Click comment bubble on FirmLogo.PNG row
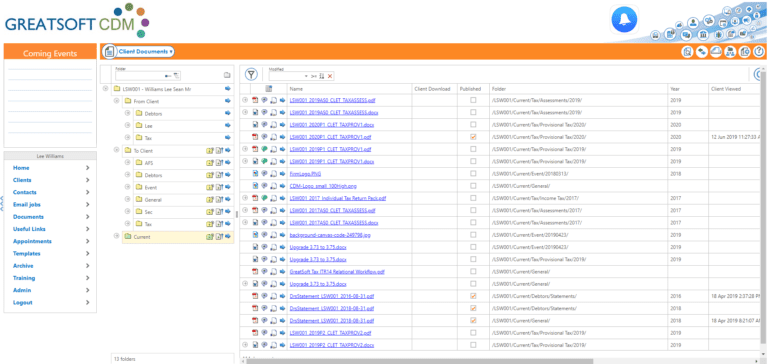768x364 pixels. click(x=264, y=173)
